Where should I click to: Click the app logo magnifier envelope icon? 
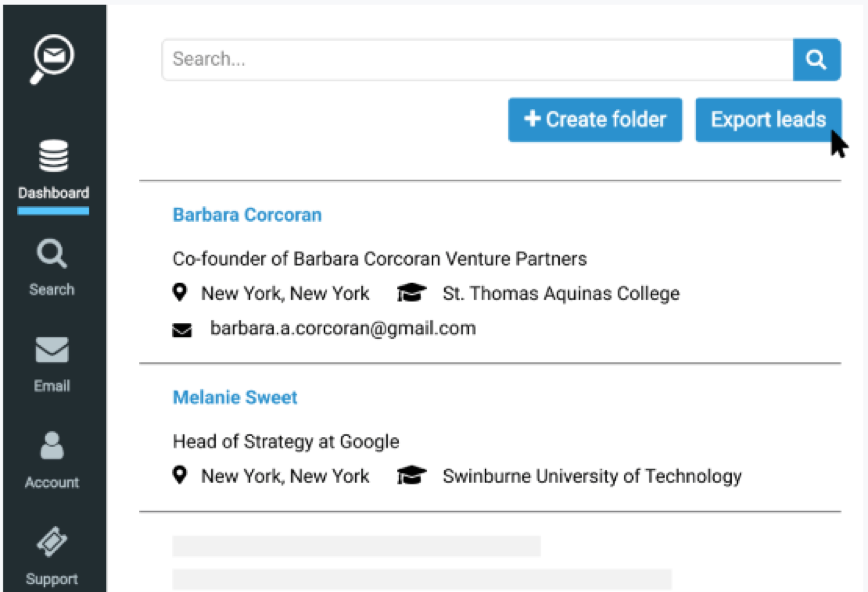[52, 62]
